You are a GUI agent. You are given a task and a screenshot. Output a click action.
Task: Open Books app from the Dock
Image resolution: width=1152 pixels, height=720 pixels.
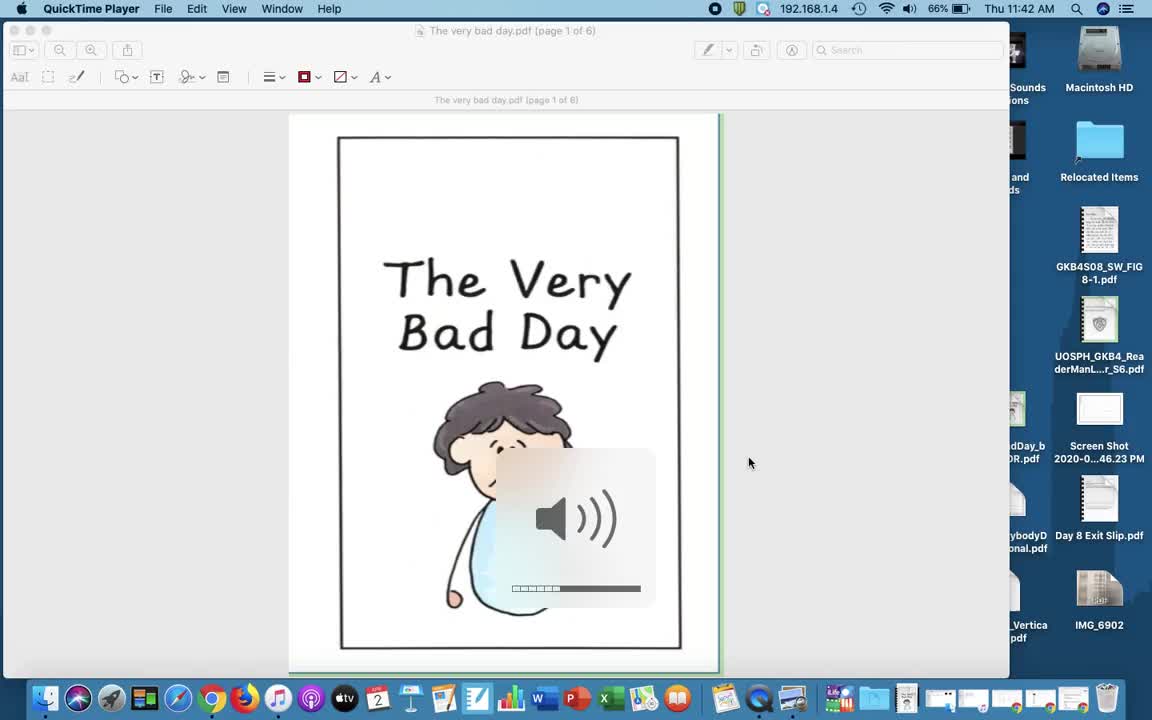[677, 698]
